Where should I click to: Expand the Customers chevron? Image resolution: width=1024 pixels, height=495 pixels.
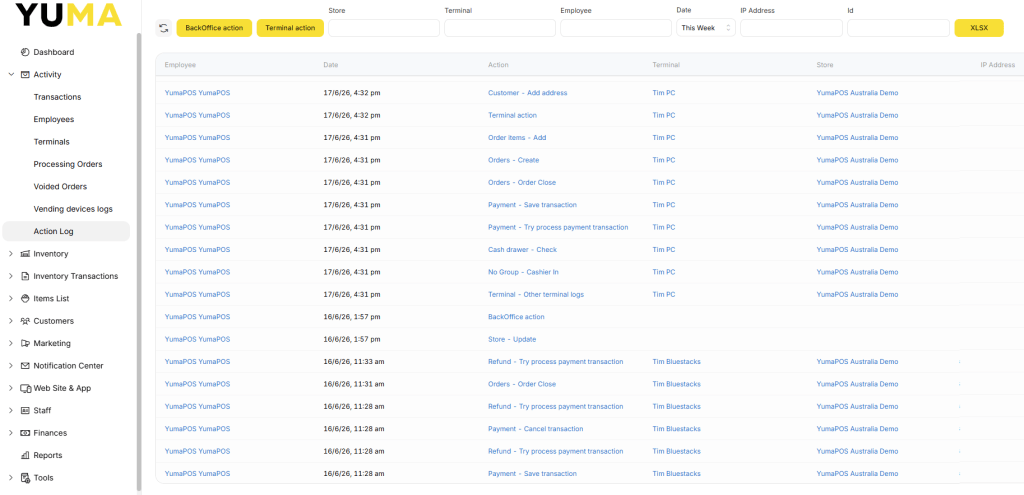tap(11, 321)
